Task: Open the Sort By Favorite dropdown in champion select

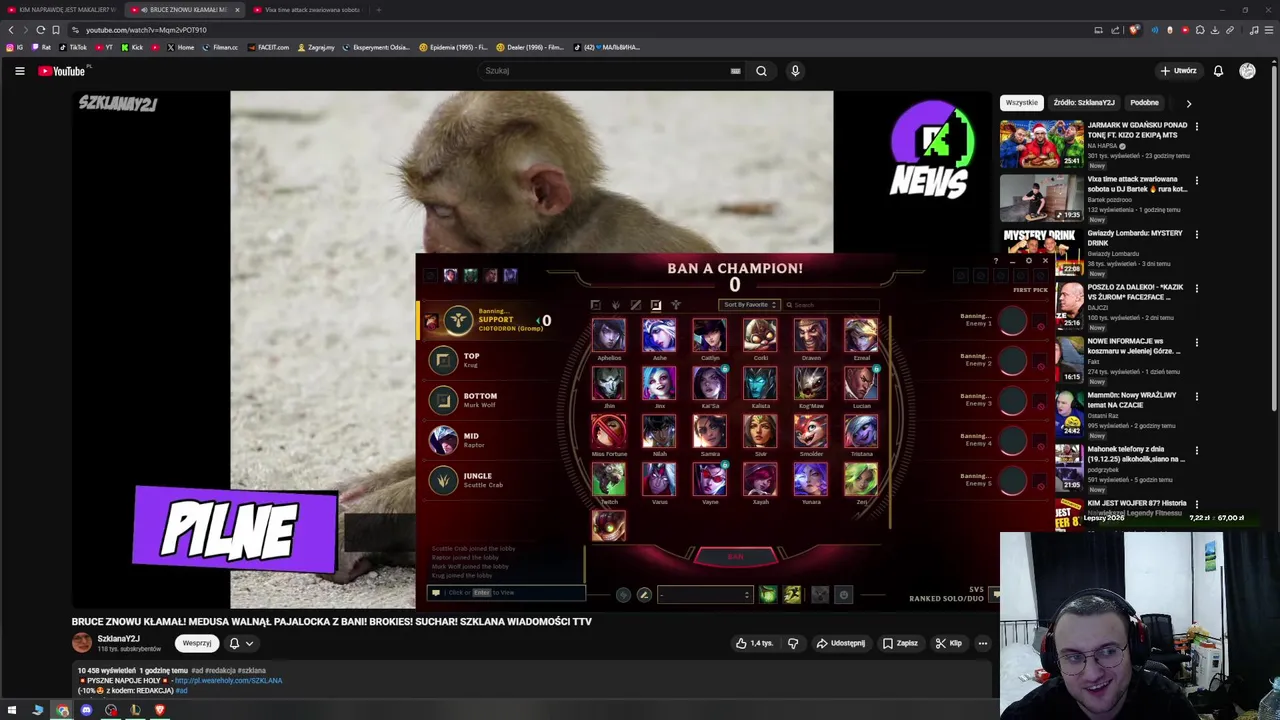Action: [749, 305]
